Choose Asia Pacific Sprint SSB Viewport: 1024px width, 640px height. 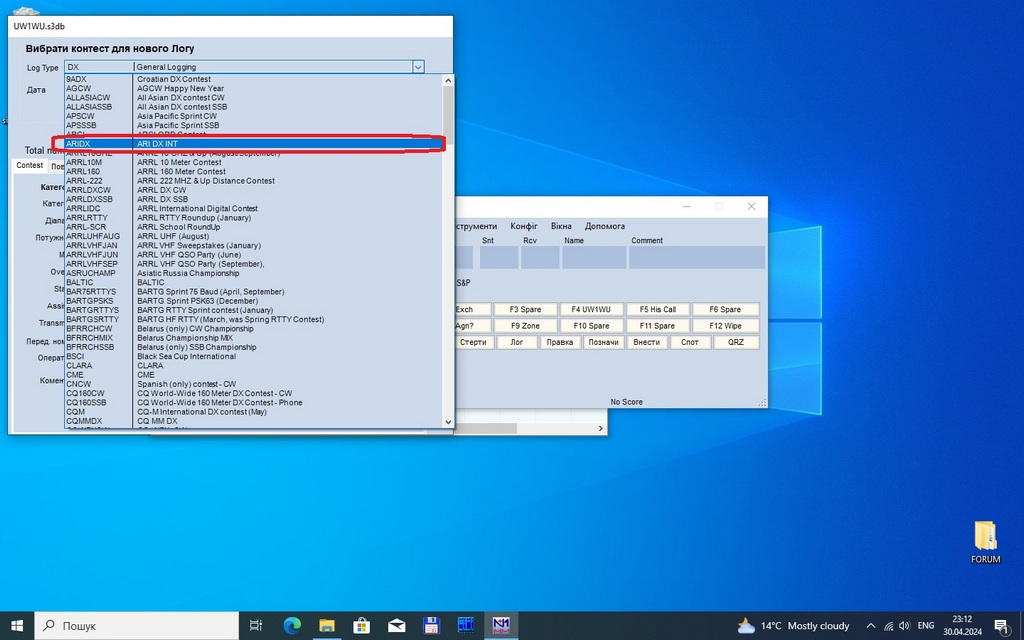coord(254,125)
